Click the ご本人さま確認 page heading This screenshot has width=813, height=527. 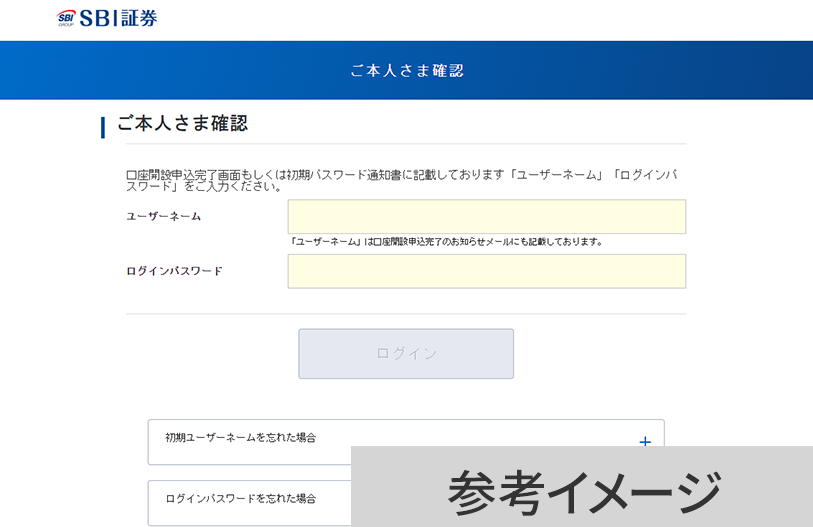[182, 124]
